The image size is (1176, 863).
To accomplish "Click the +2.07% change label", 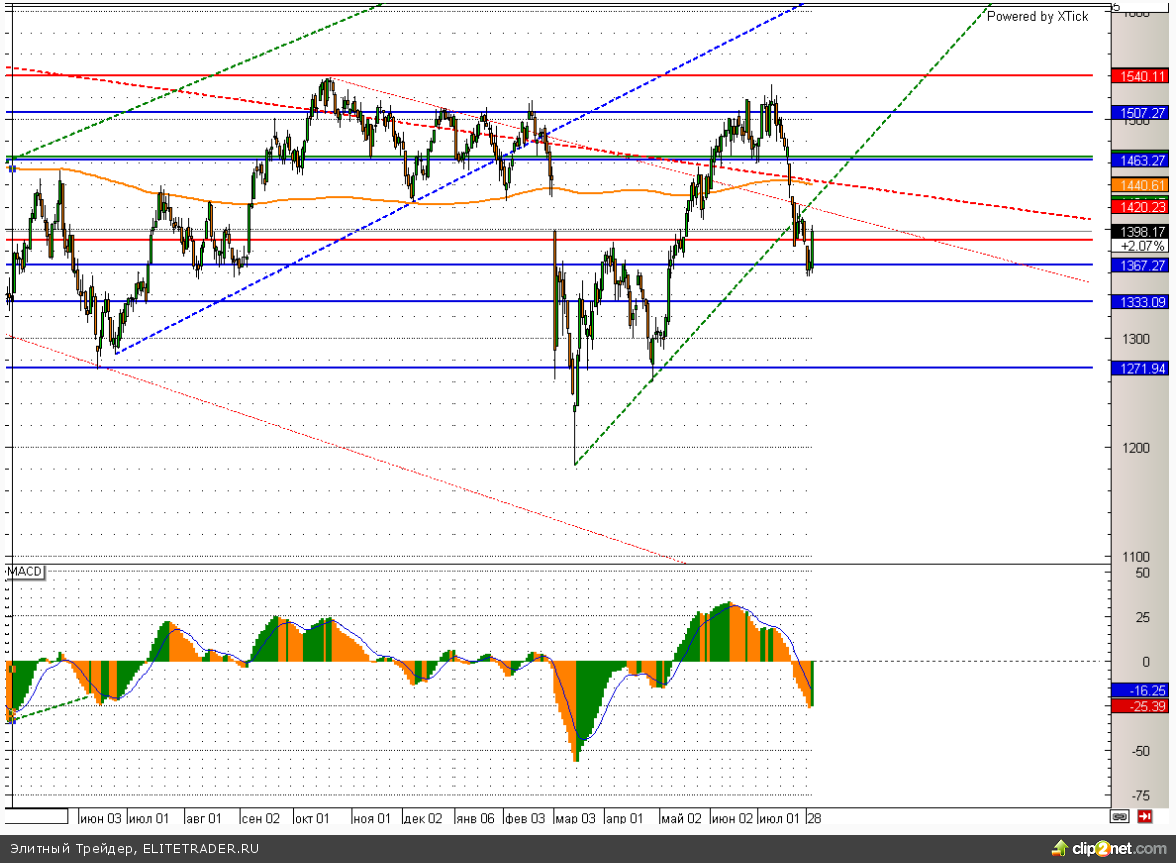I will pos(1141,246).
